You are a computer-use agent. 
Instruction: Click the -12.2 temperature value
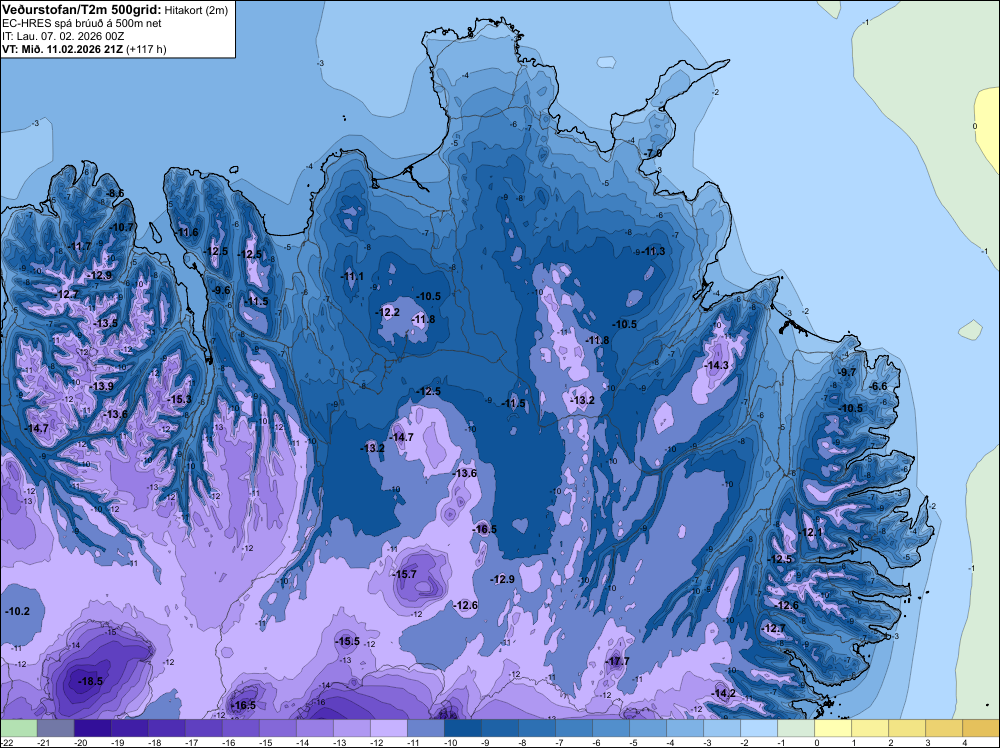(388, 312)
